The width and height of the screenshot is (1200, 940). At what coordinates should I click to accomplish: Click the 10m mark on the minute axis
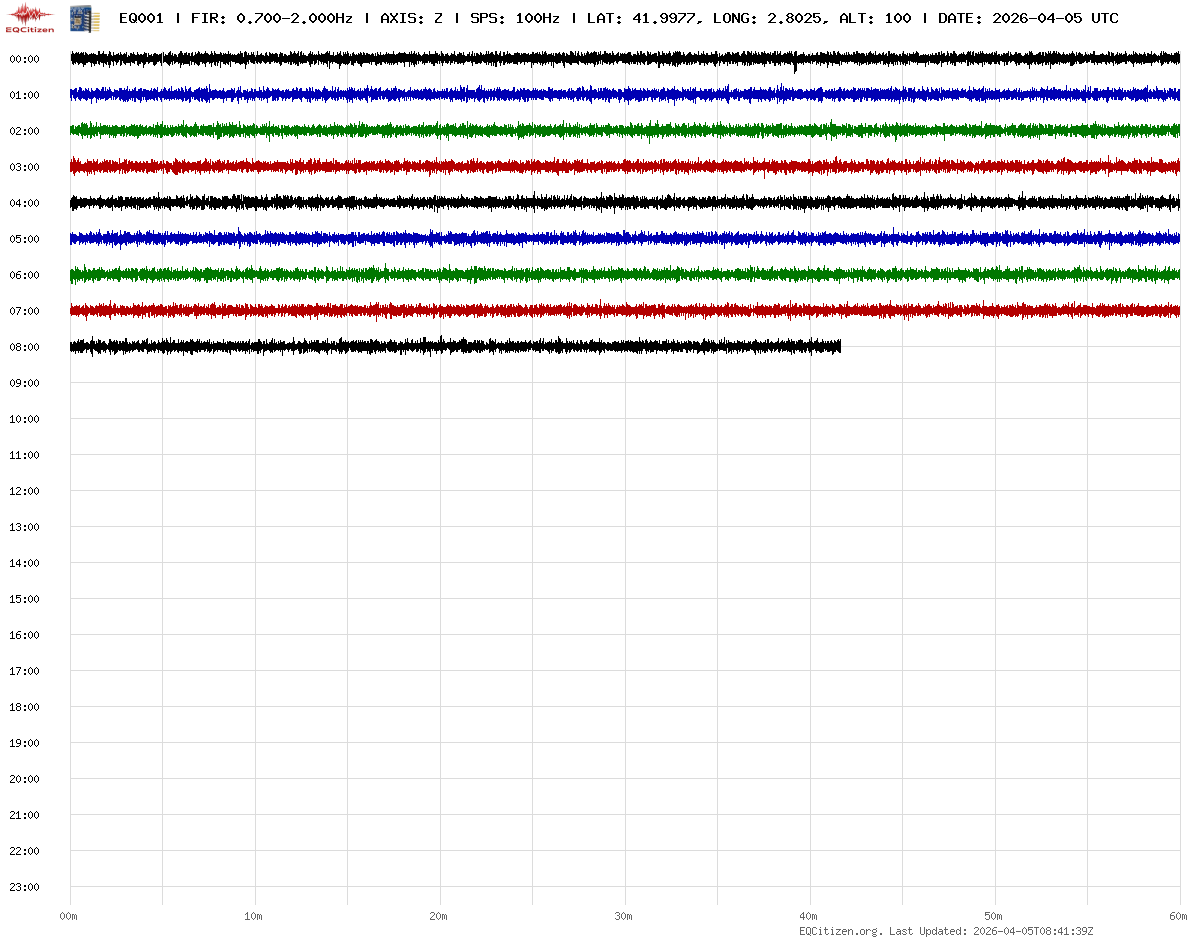254,916
